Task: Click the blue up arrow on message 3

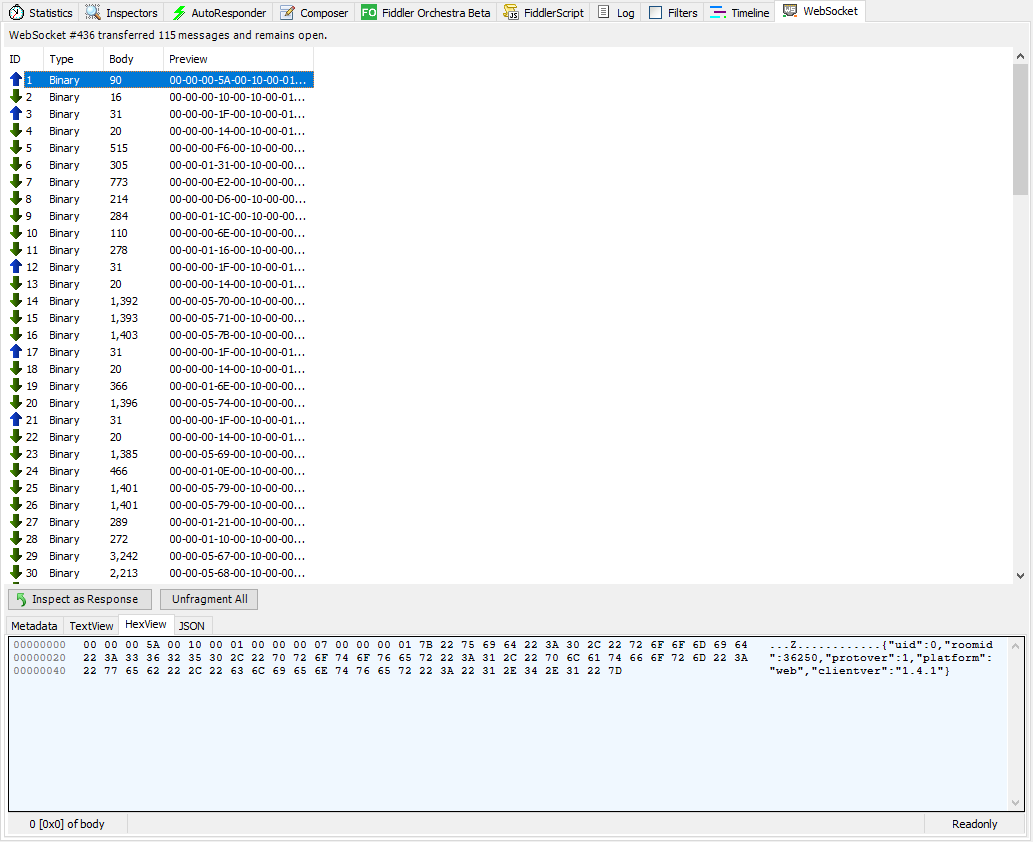Action: [x=16, y=114]
